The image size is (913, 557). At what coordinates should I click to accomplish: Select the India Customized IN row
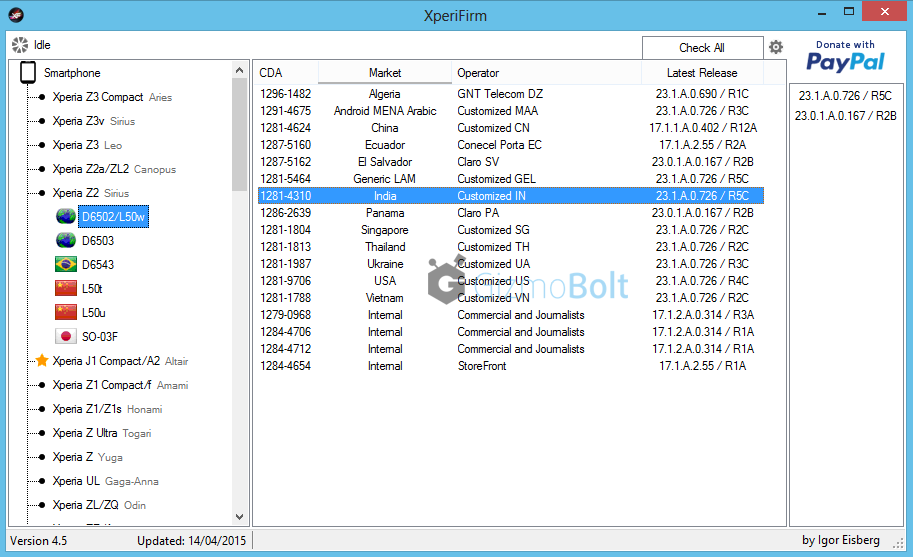click(511, 196)
